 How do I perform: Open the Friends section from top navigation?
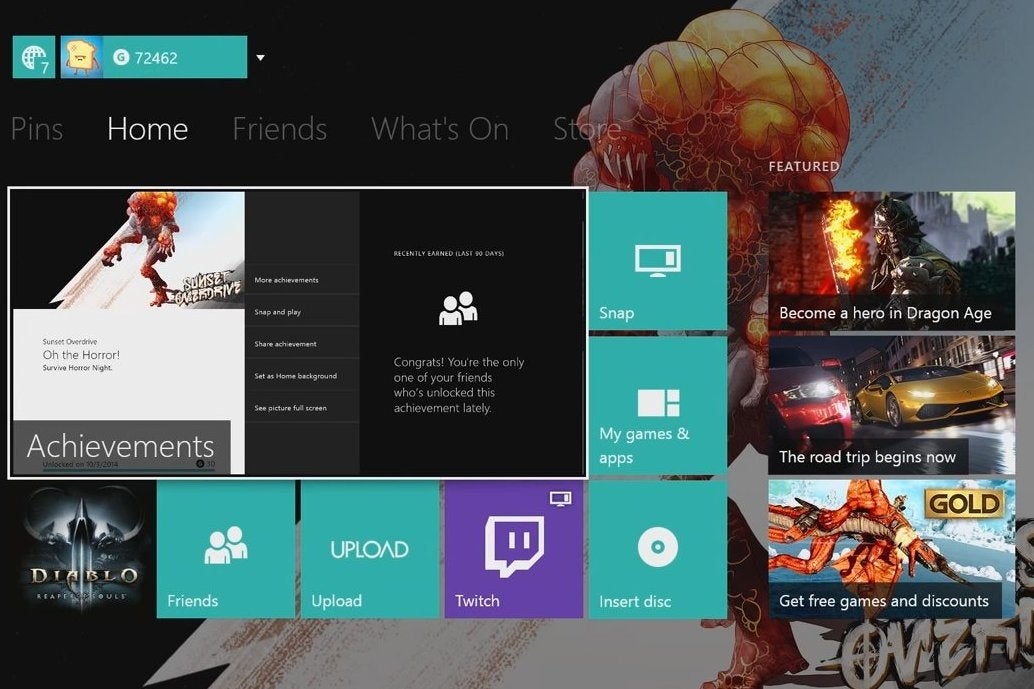[279, 129]
